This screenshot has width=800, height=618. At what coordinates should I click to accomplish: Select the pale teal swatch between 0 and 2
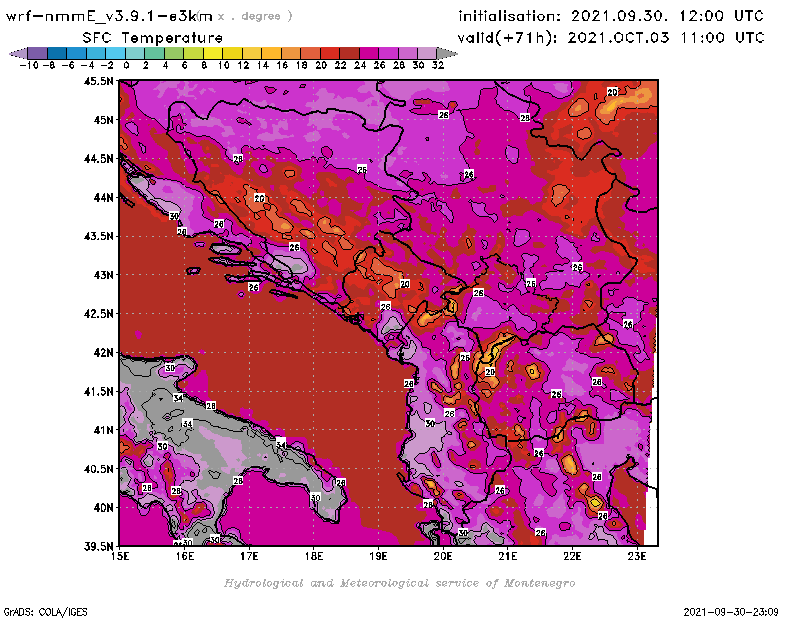(x=135, y=54)
